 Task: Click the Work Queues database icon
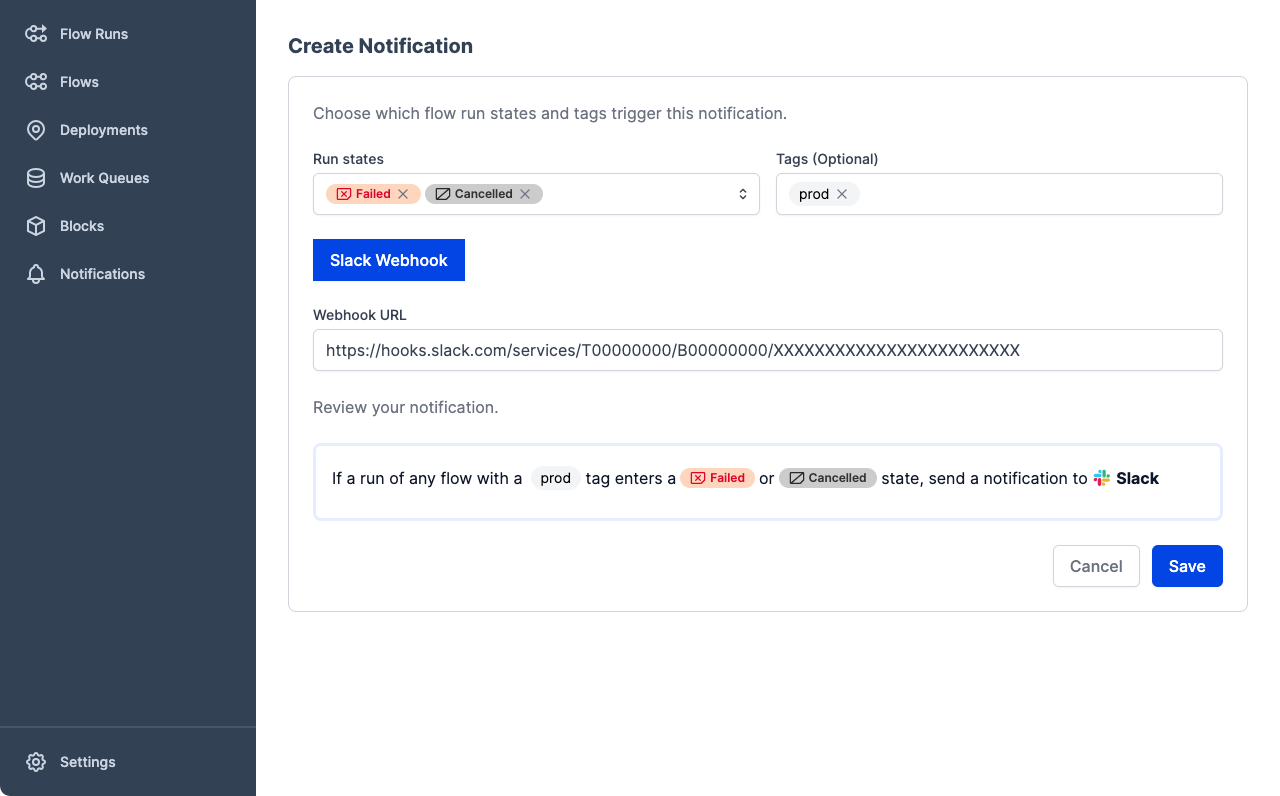tap(36, 178)
